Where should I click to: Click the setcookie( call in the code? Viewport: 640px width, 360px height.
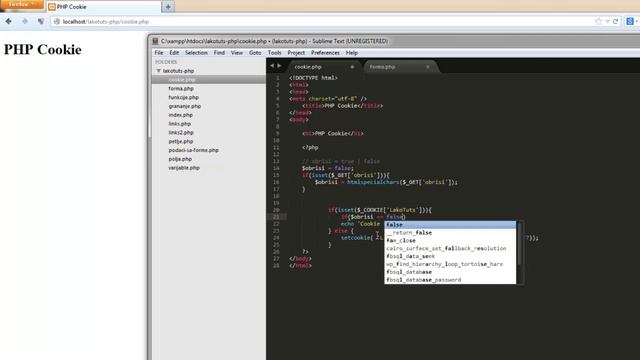357,238
